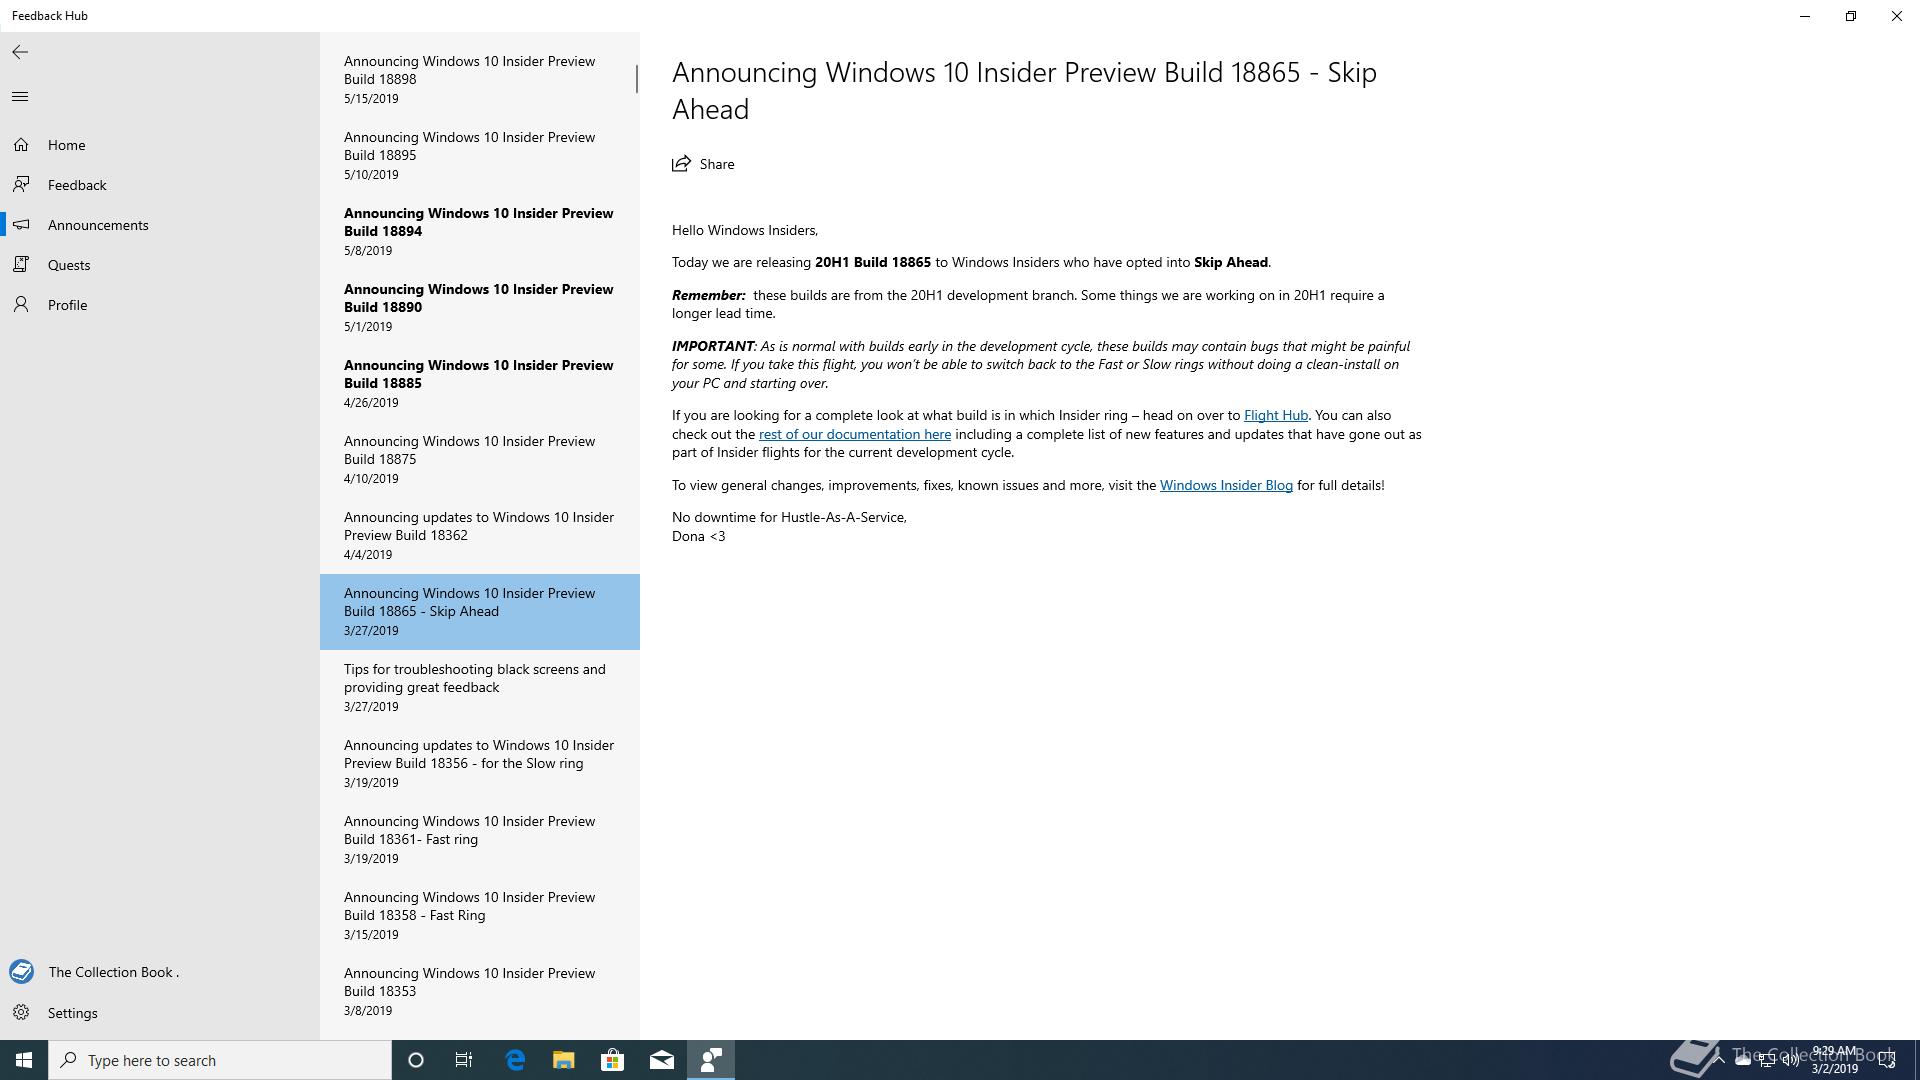1920x1080 pixels.
Task: Open the Build 18875 announcement
Action: (x=480, y=460)
